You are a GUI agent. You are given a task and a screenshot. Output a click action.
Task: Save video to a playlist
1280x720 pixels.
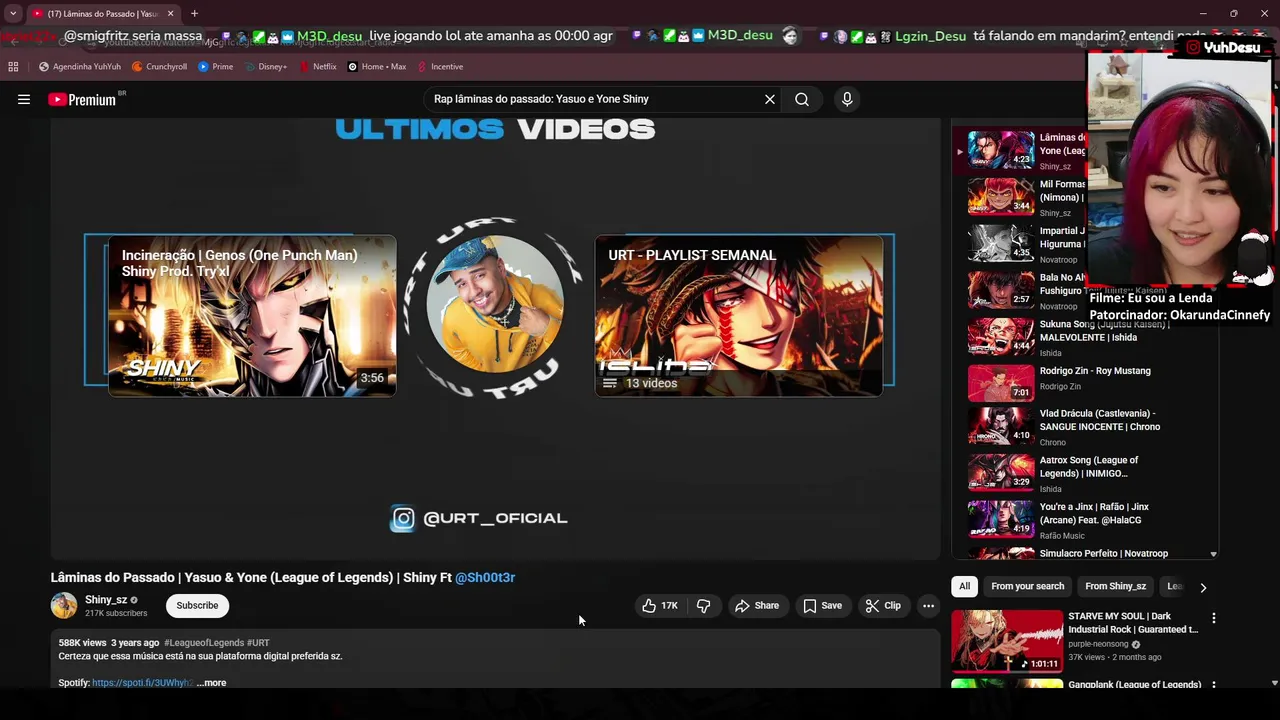click(x=823, y=606)
